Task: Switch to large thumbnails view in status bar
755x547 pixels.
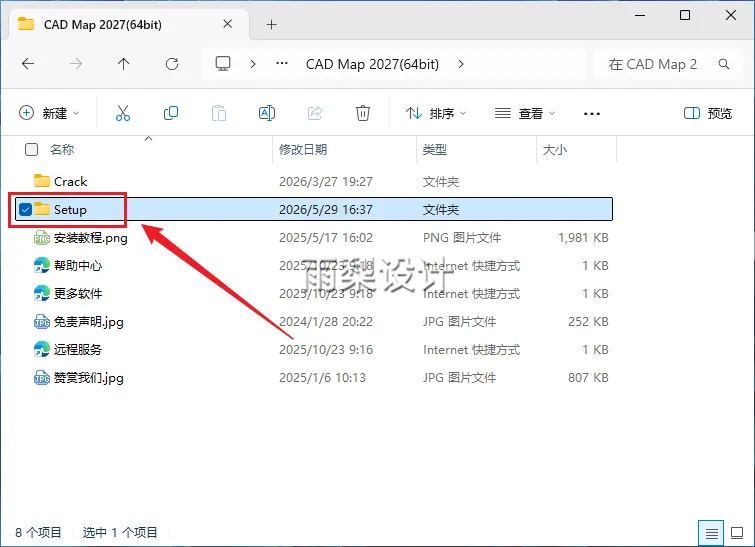Action: (x=737, y=533)
